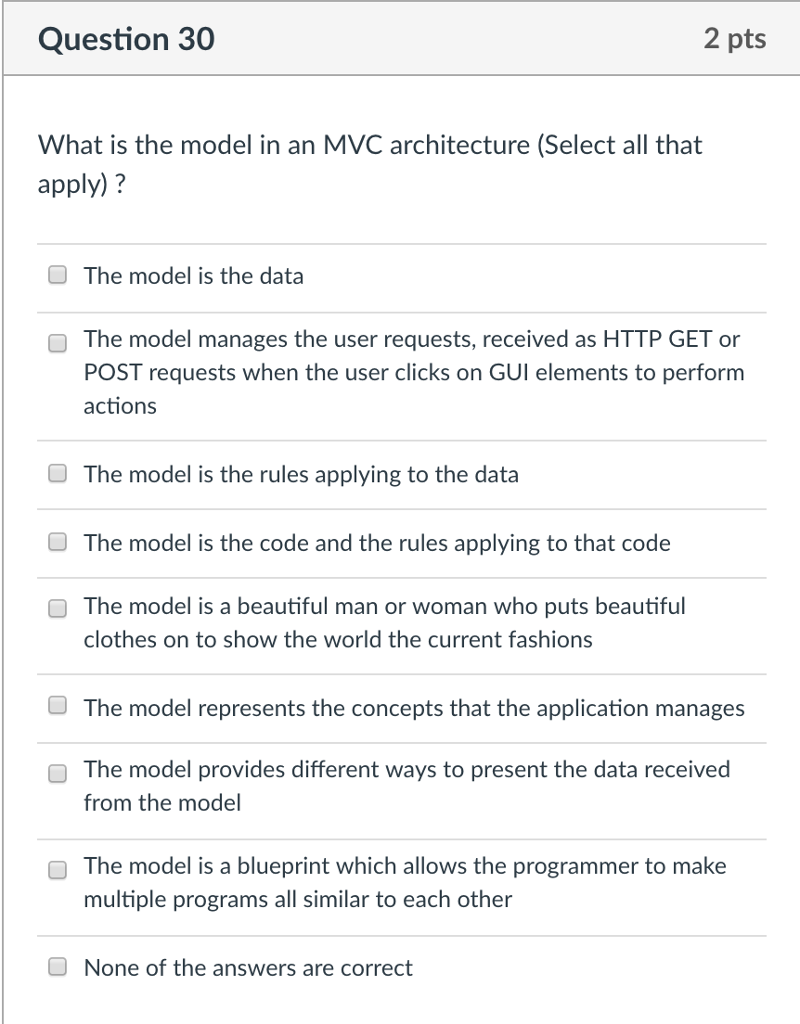Screen dimensions: 800x1024
Task: Click the blueprint answer label text
Action: [x=405, y=882]
